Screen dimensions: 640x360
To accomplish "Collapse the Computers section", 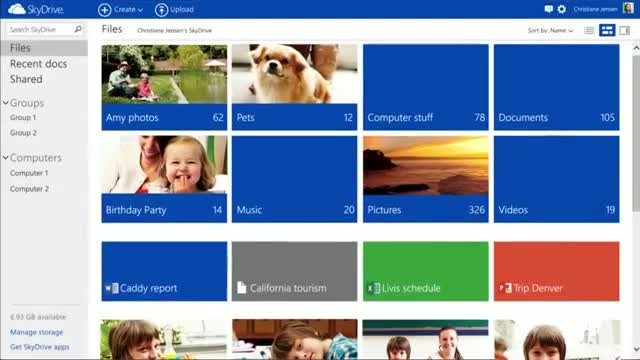I will coord(6,158).
